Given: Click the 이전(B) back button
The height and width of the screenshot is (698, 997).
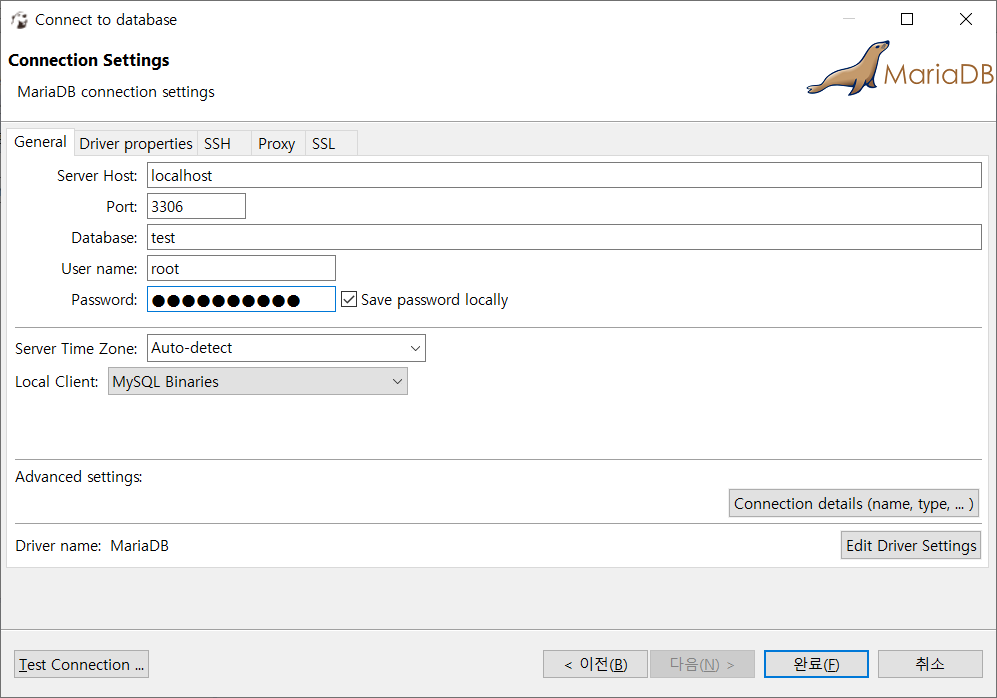Looking at the screenshot, I should point(595,664).
